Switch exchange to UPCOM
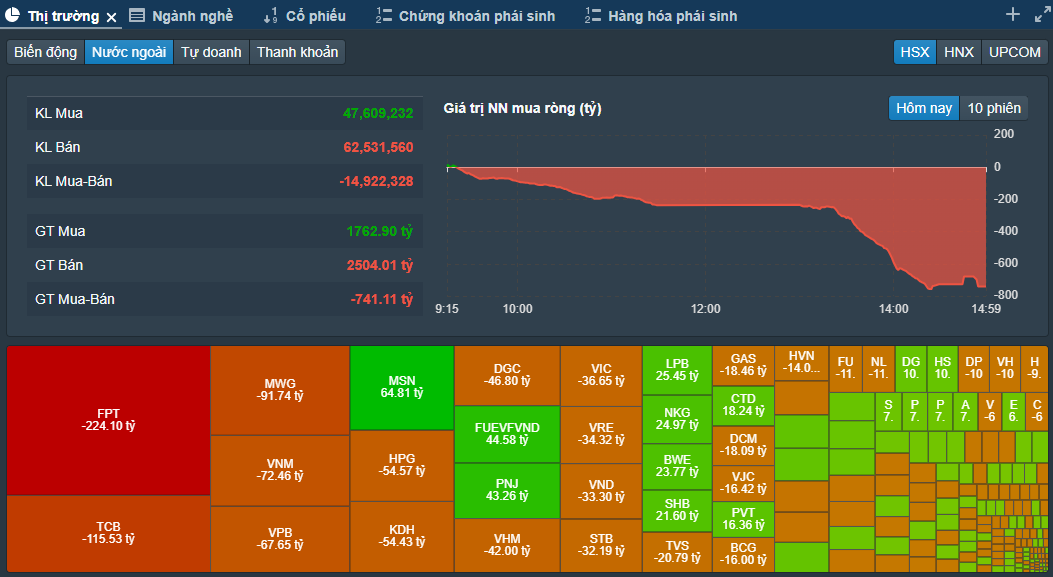 click(1014, 52)
